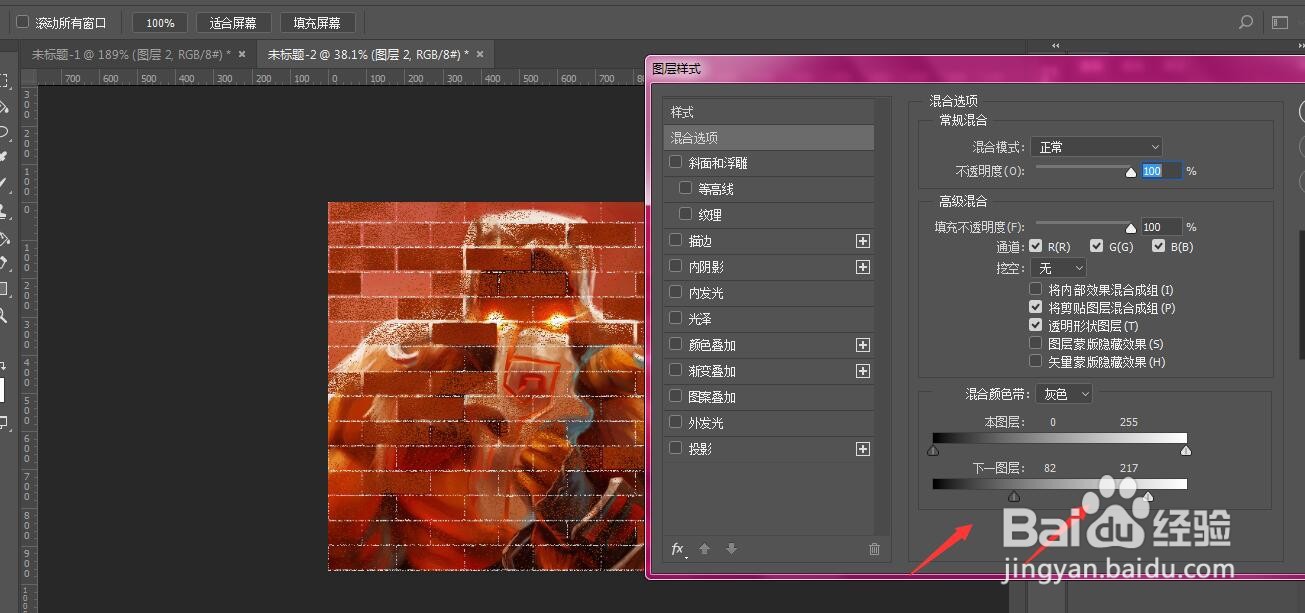Close the 未标题-2 document tab
Viewport: 1305px width, 613px height.
[480, 54]
